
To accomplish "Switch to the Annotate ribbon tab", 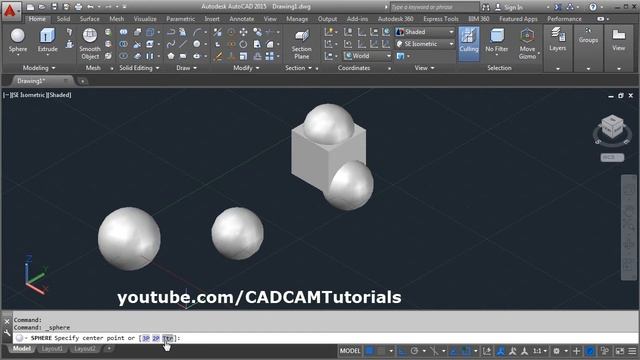I will (241, 19).
